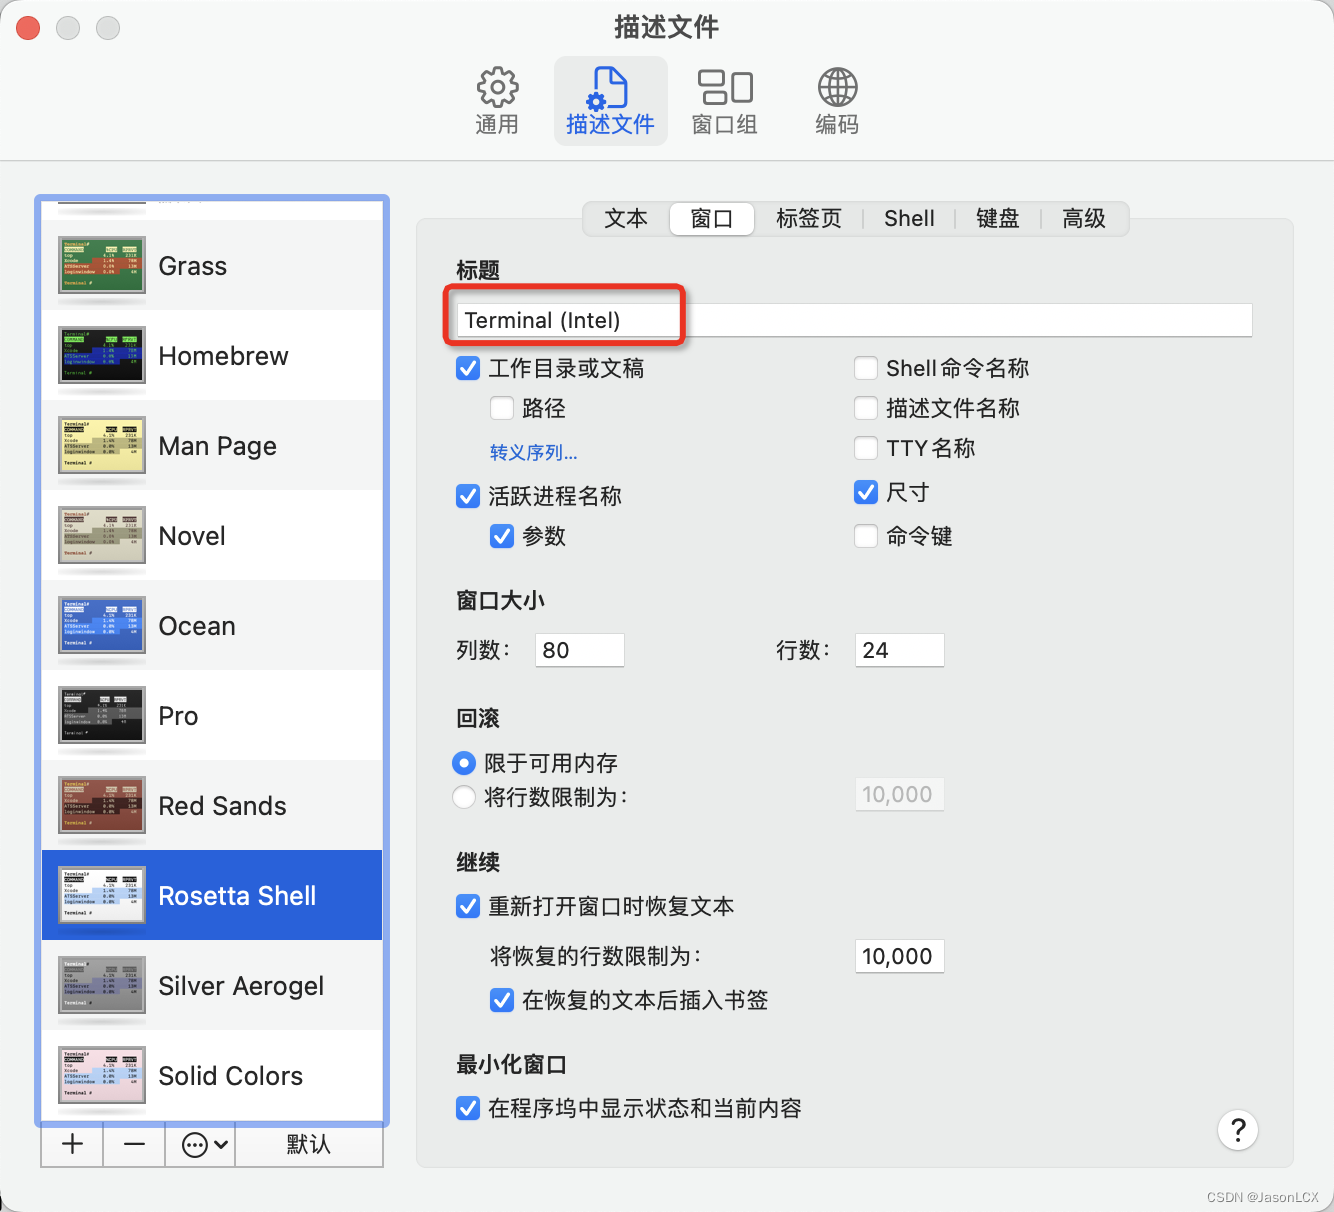
Task: Open the 通用 settings pane icon
Action: point(497,99)
